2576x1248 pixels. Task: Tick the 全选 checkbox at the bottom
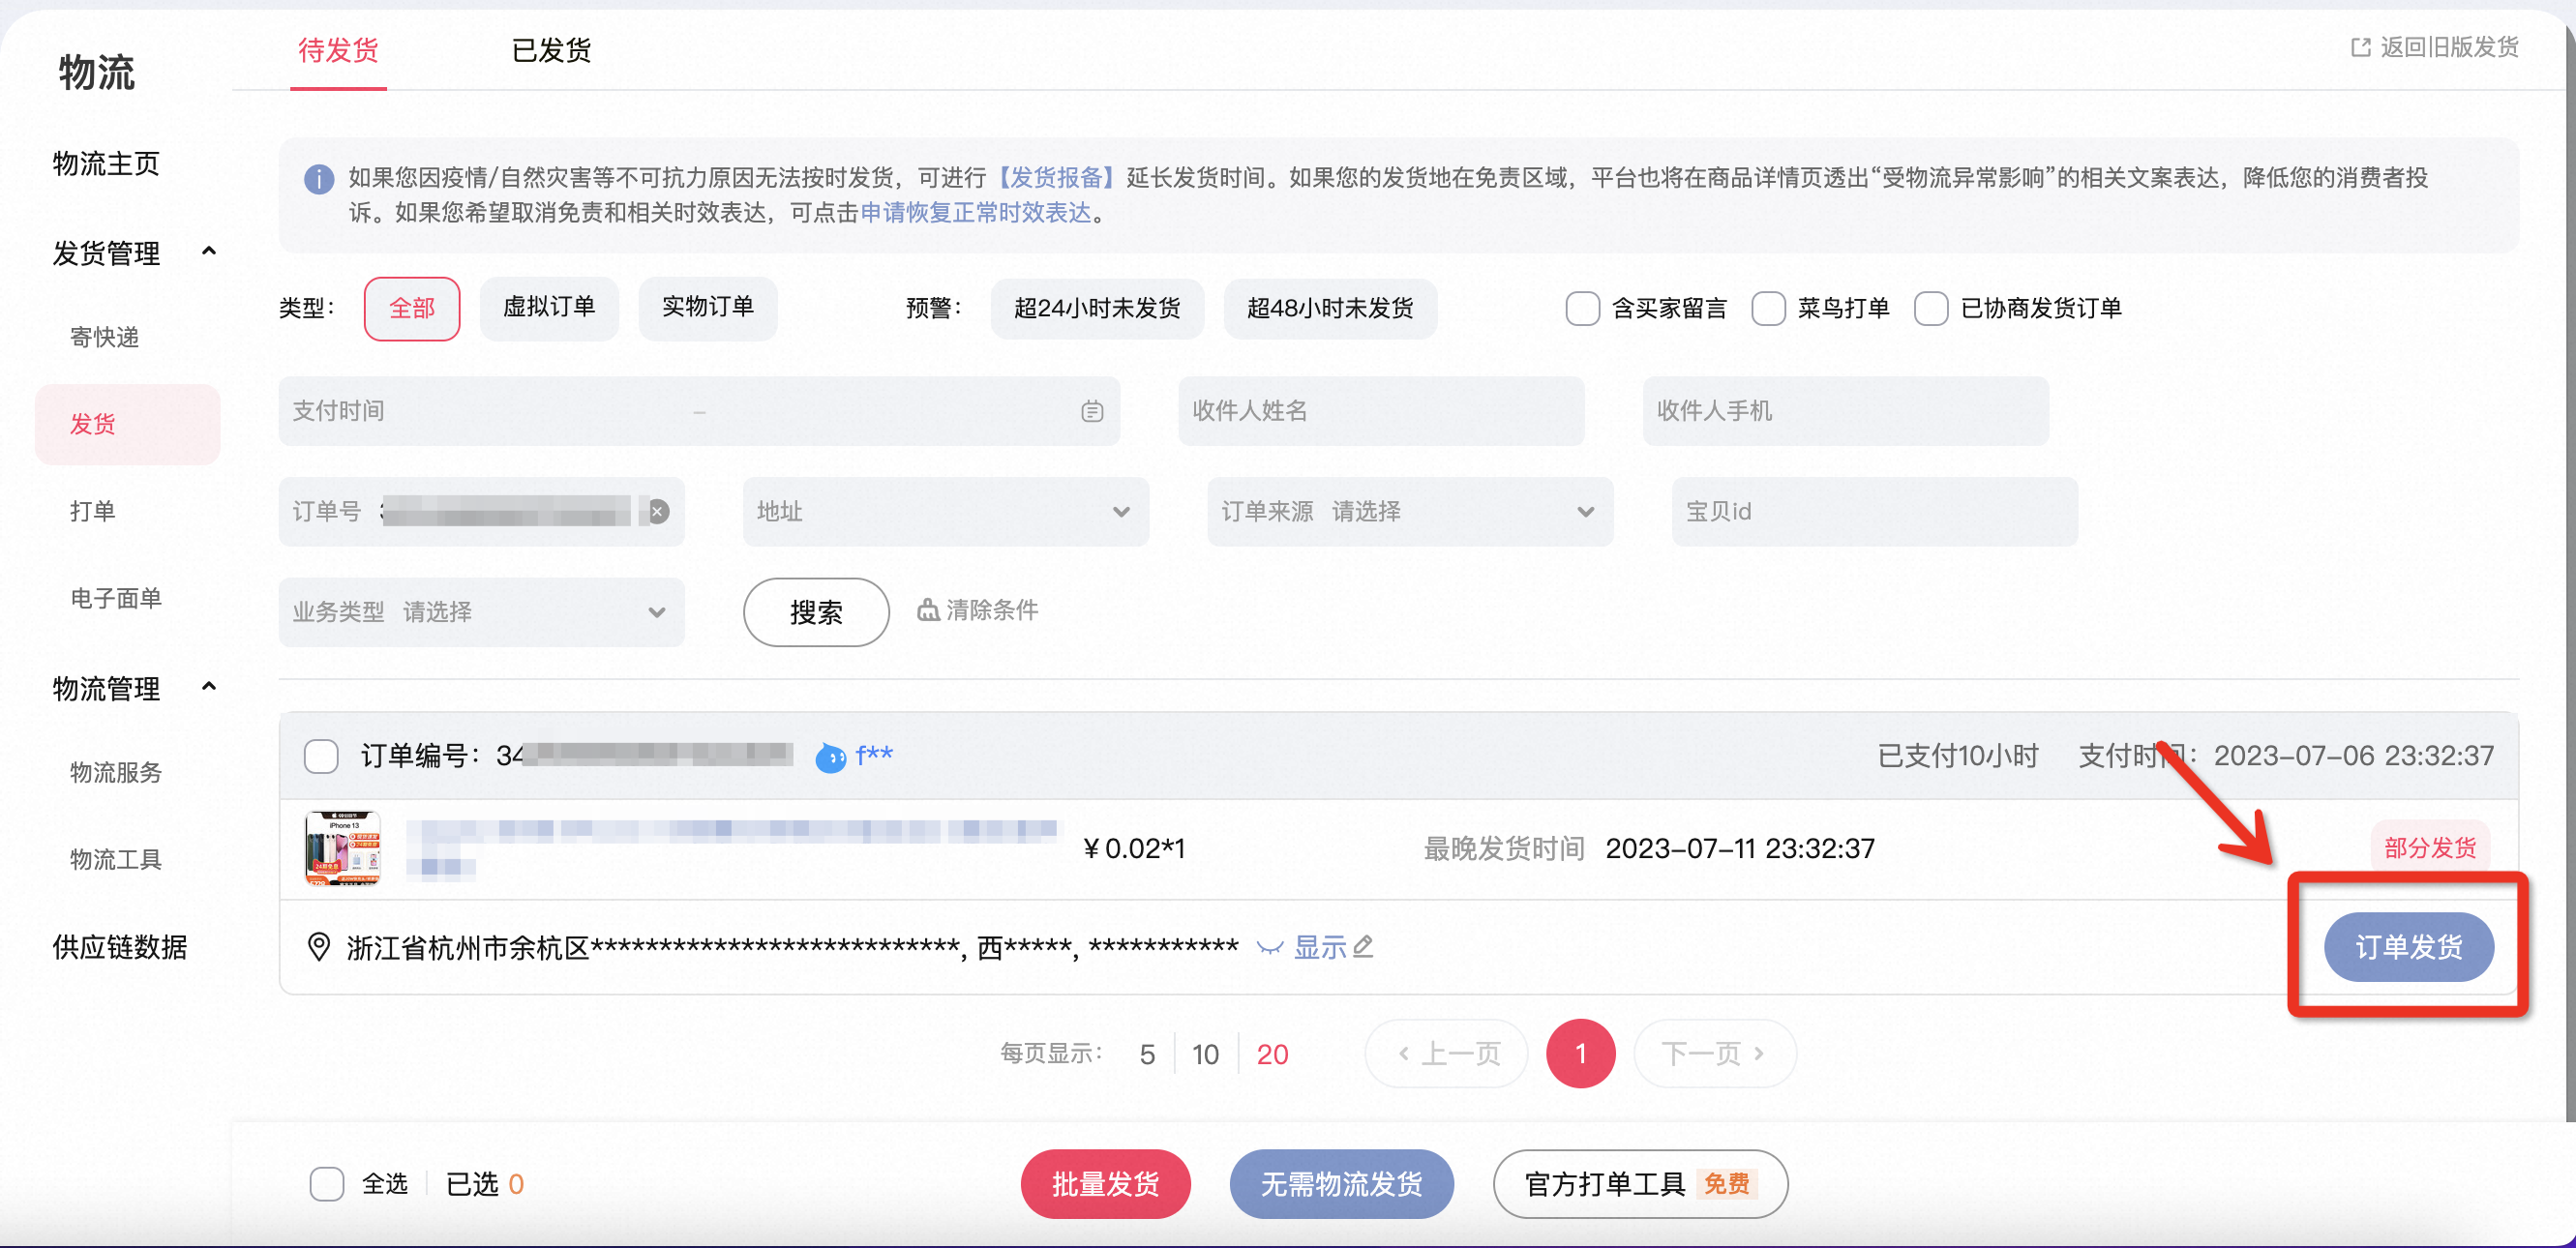point(327,1184)
